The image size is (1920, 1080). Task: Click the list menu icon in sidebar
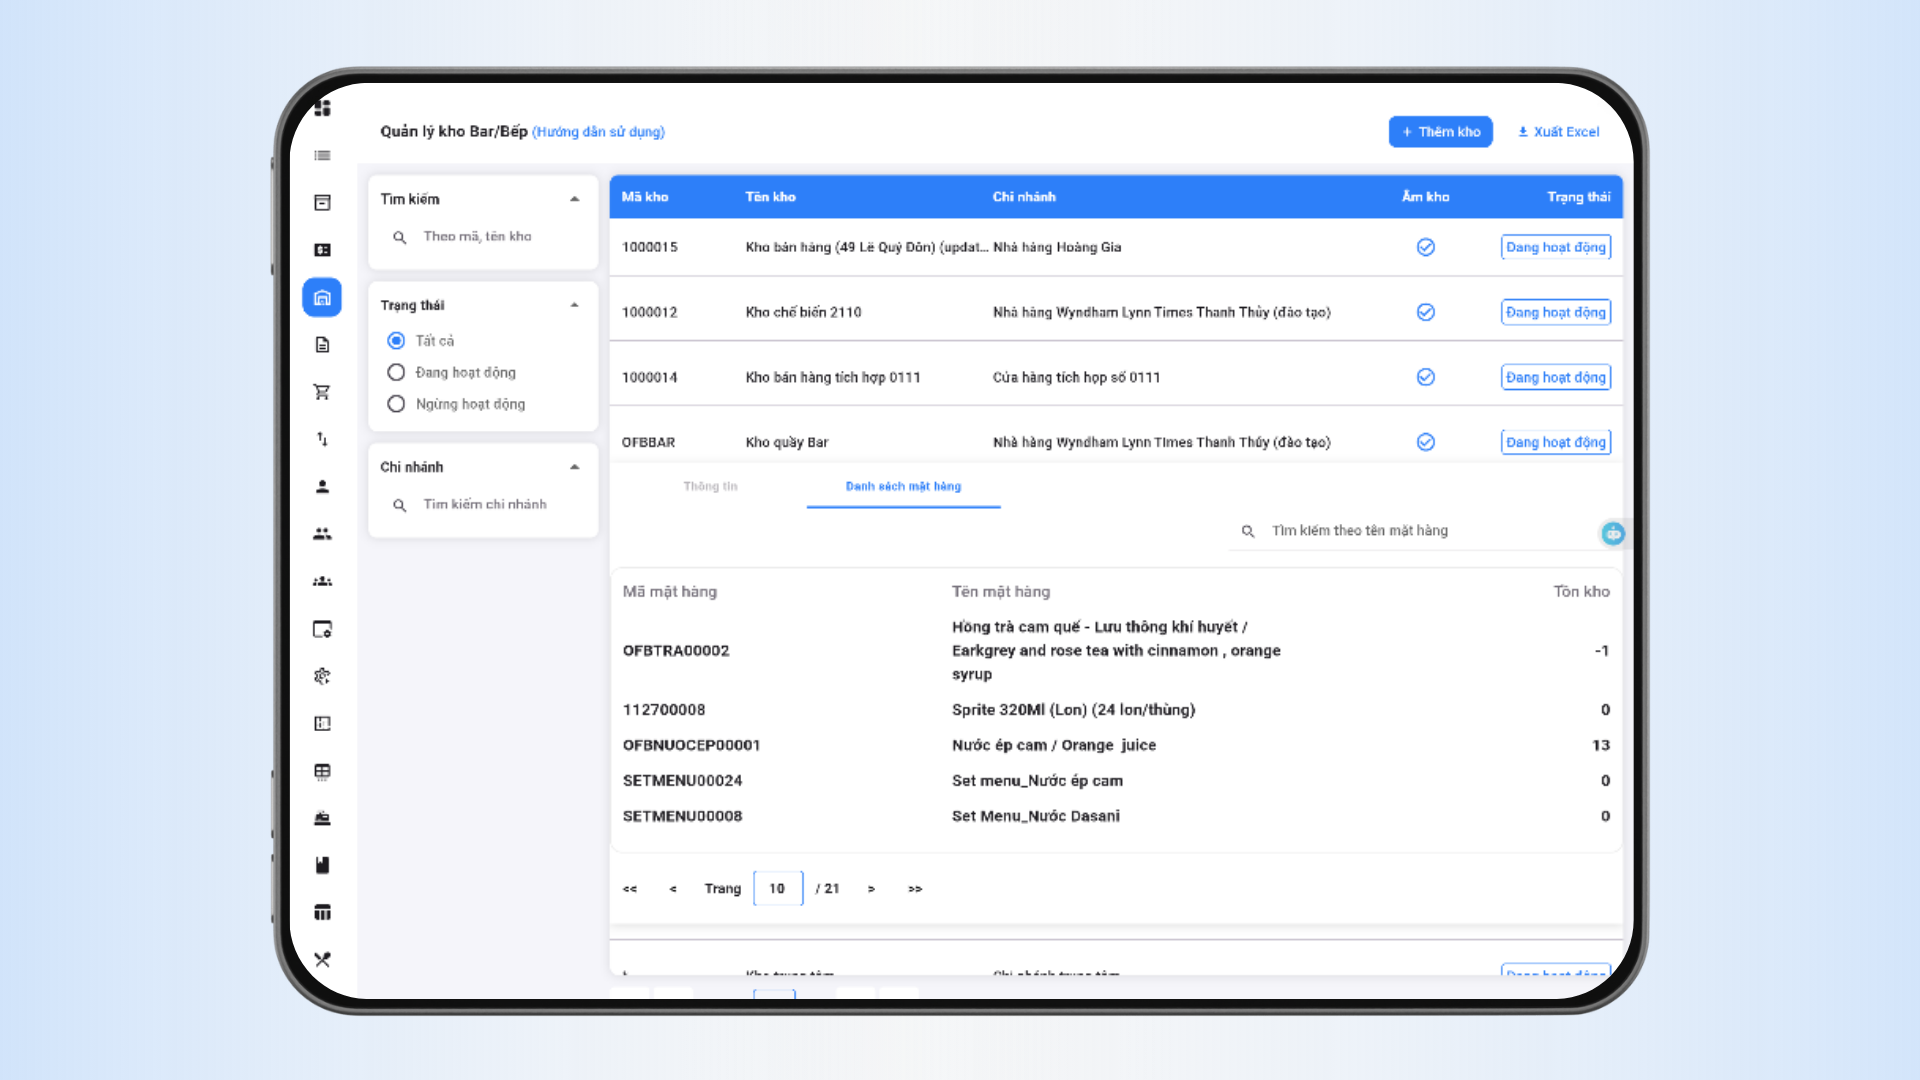click(322, 155)
